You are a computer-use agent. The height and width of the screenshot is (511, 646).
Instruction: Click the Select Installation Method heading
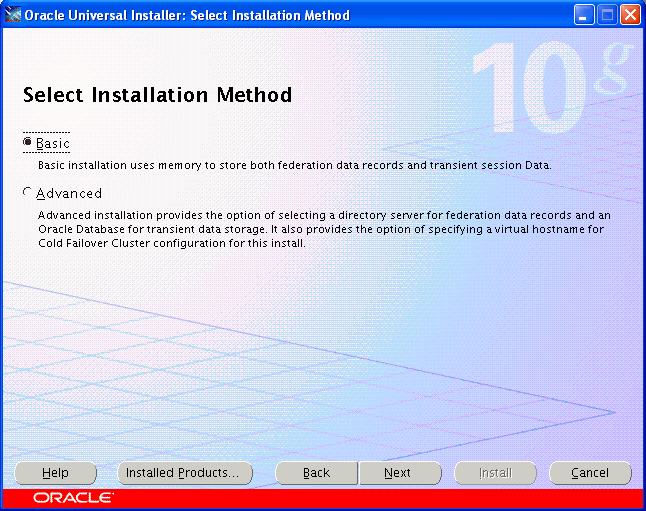point(157,95)
